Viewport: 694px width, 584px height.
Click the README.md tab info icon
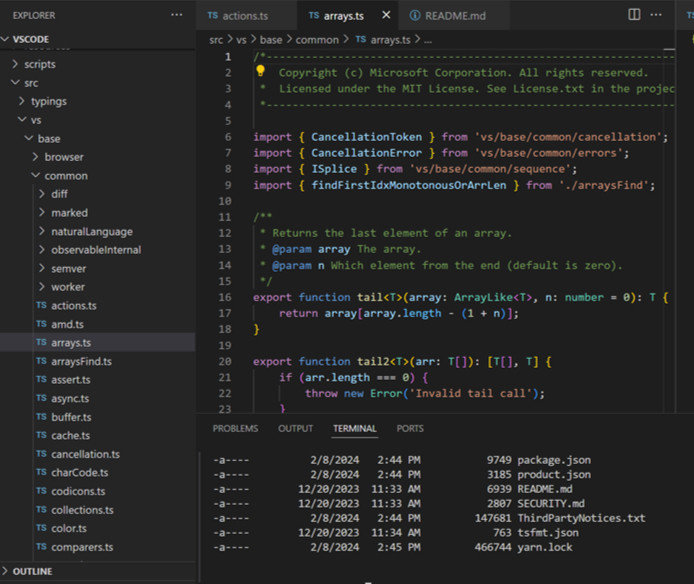pos(415,16)
